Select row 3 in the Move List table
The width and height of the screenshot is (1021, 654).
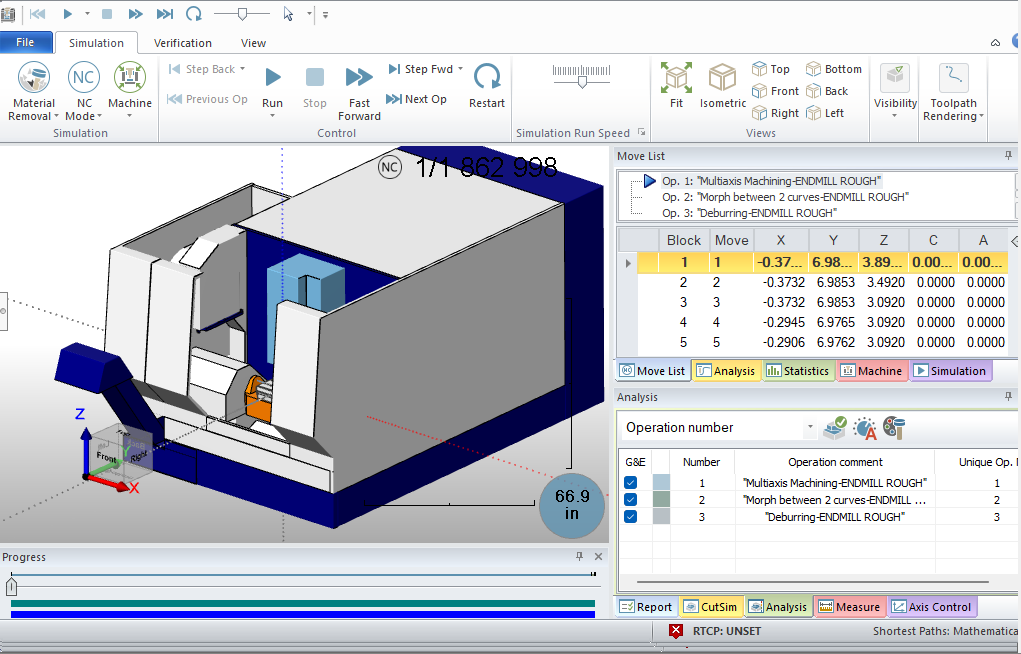tap(730, 302)
